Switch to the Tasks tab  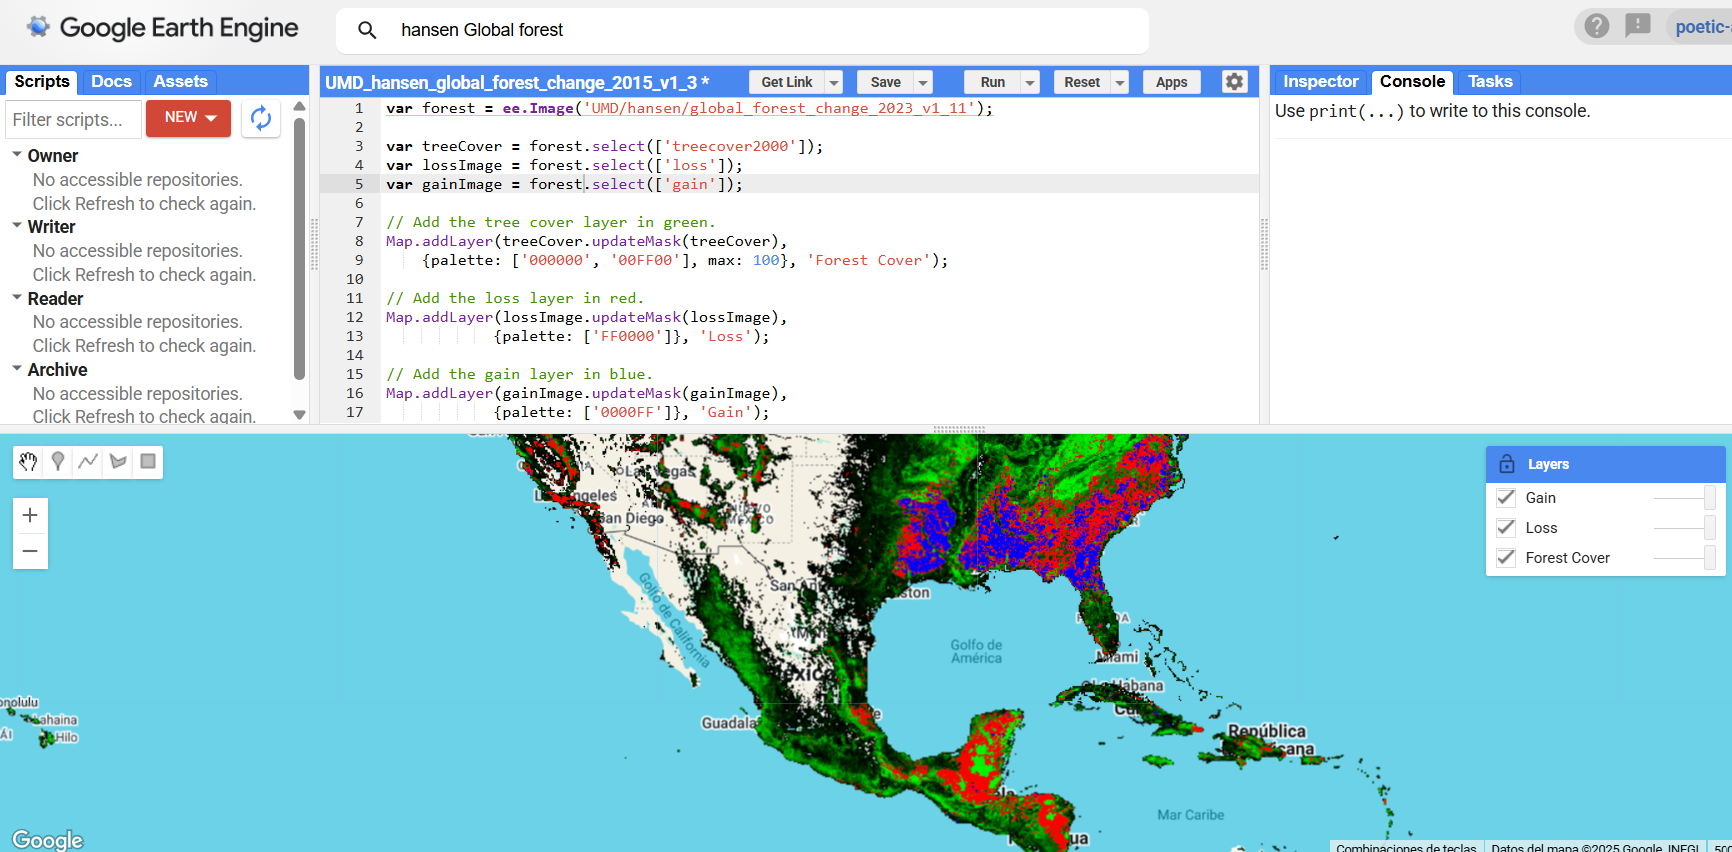tap(1490, 81)
